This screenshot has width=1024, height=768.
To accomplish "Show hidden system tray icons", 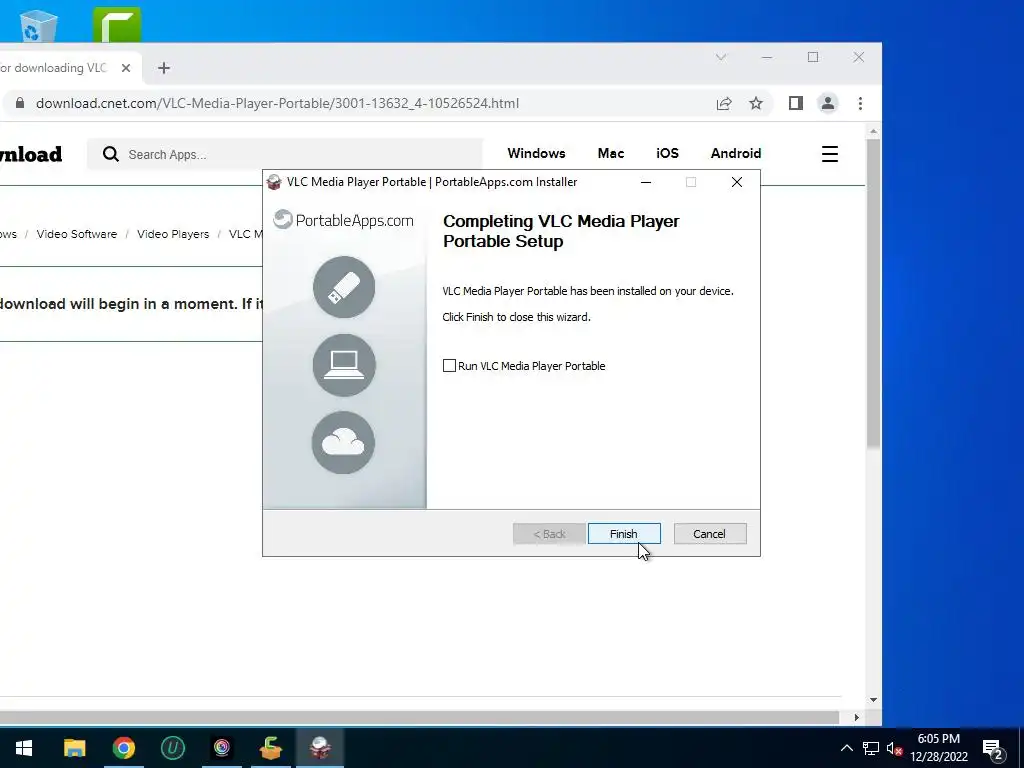I will click(x=846, y=748).
